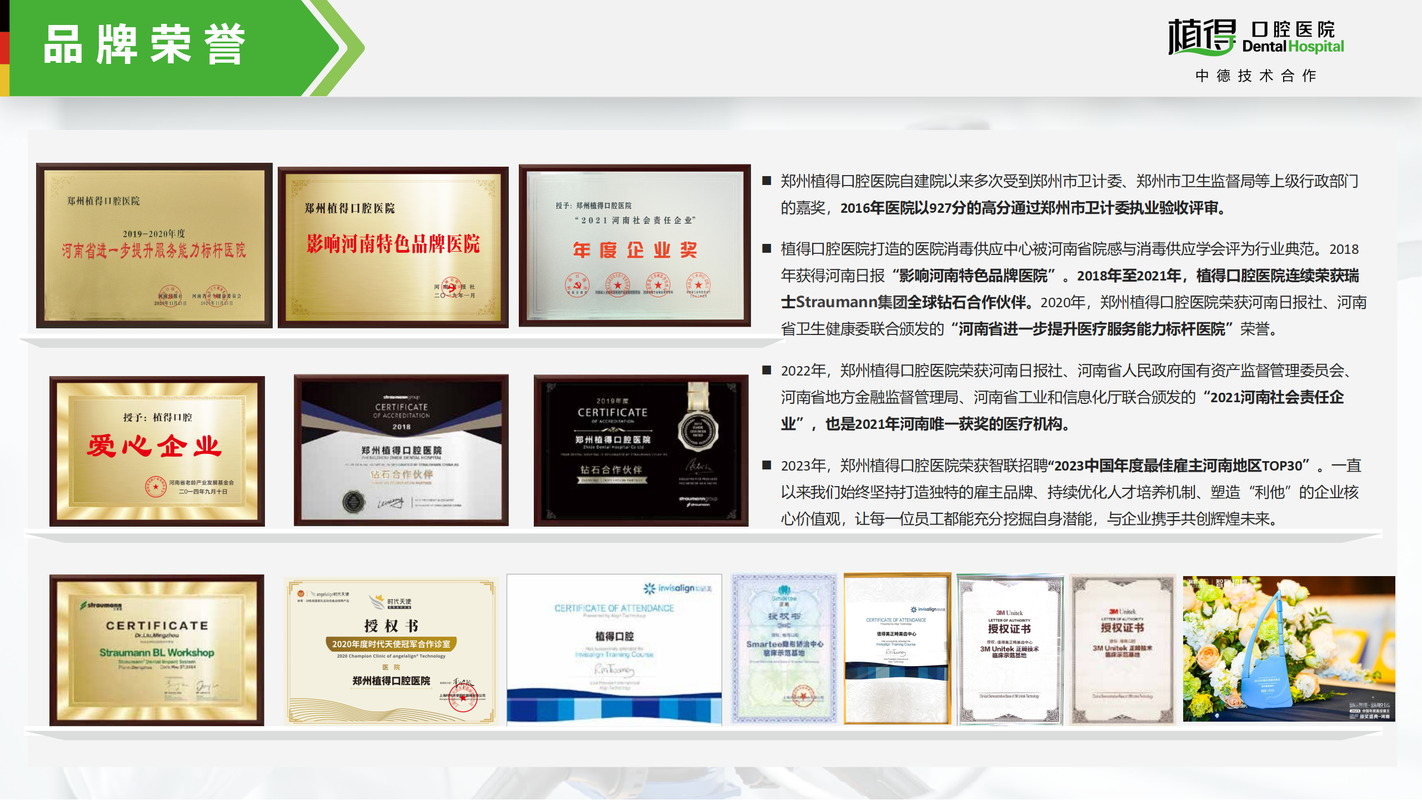Select the 2019年度 Certificate of Accreditation plaque
The image size is (1422, 800).
641,450
